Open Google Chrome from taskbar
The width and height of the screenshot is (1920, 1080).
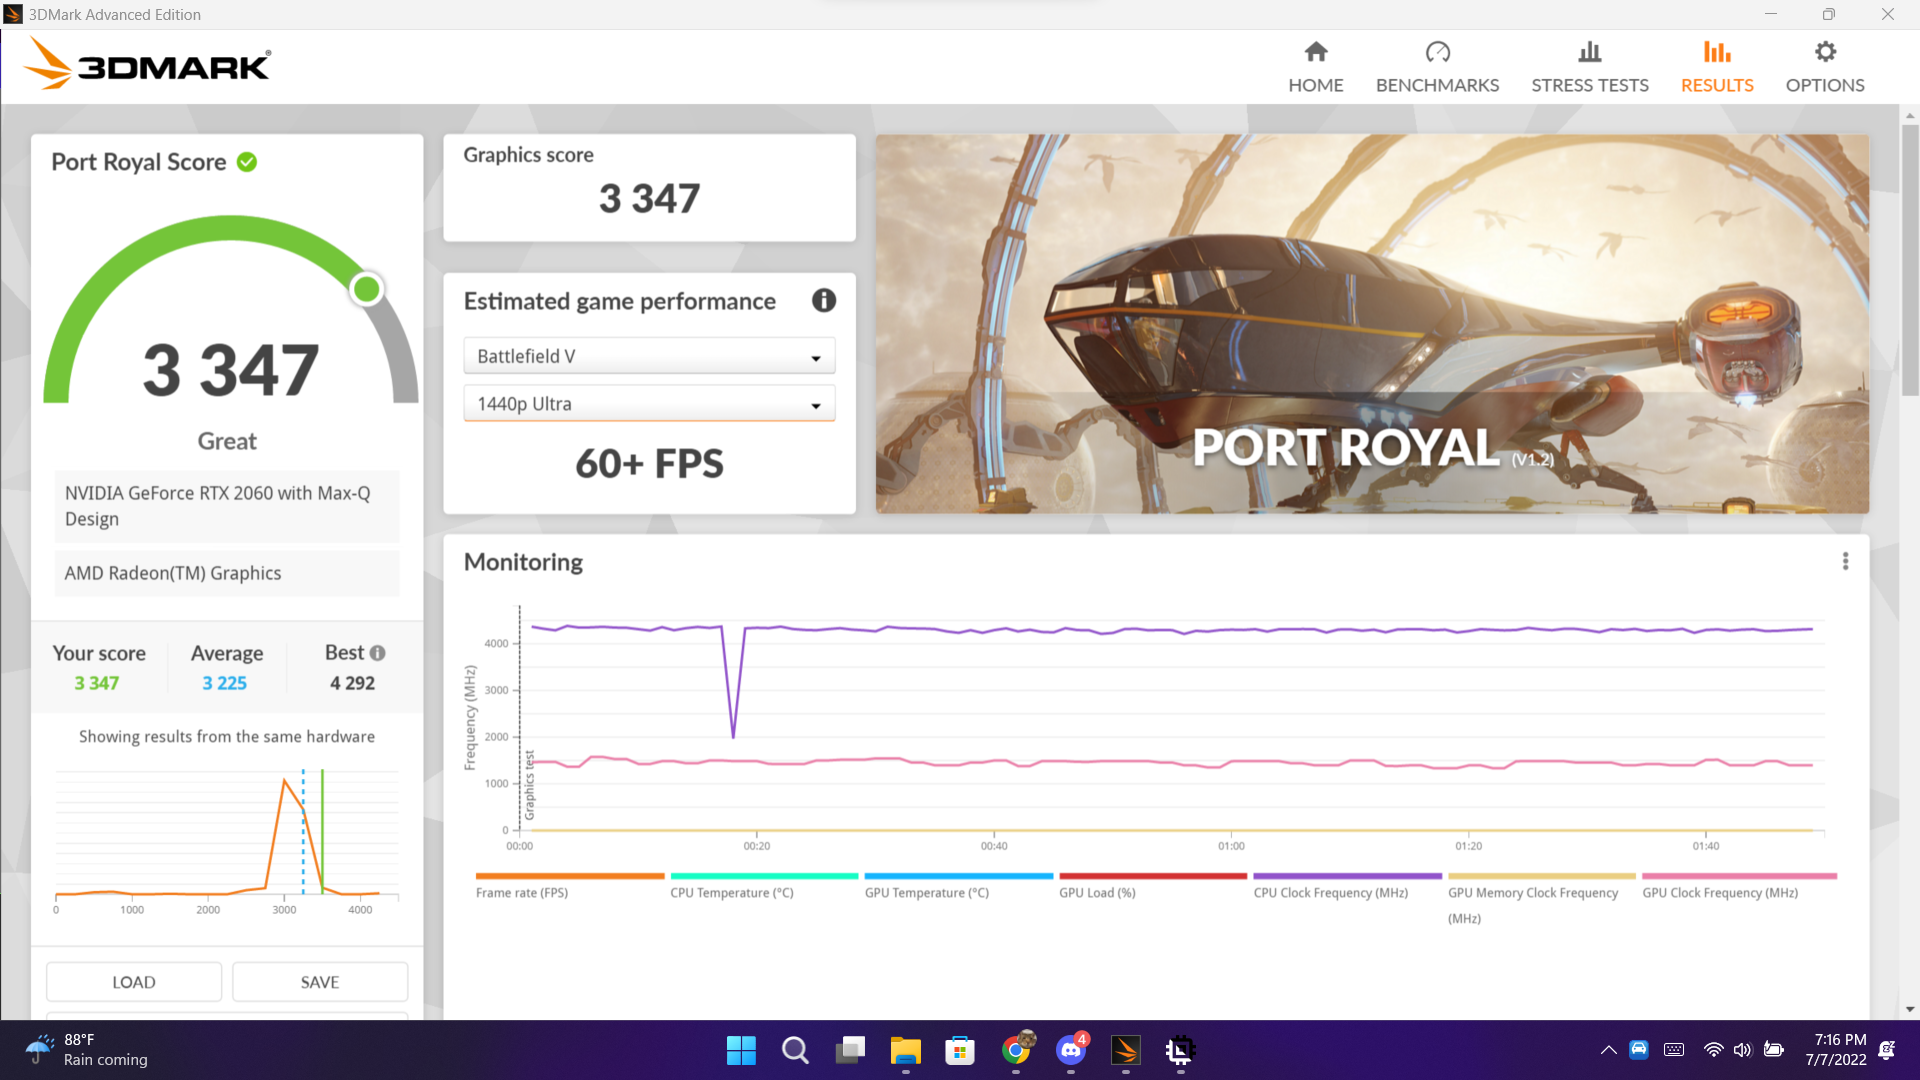(x=1016, y=1050)
